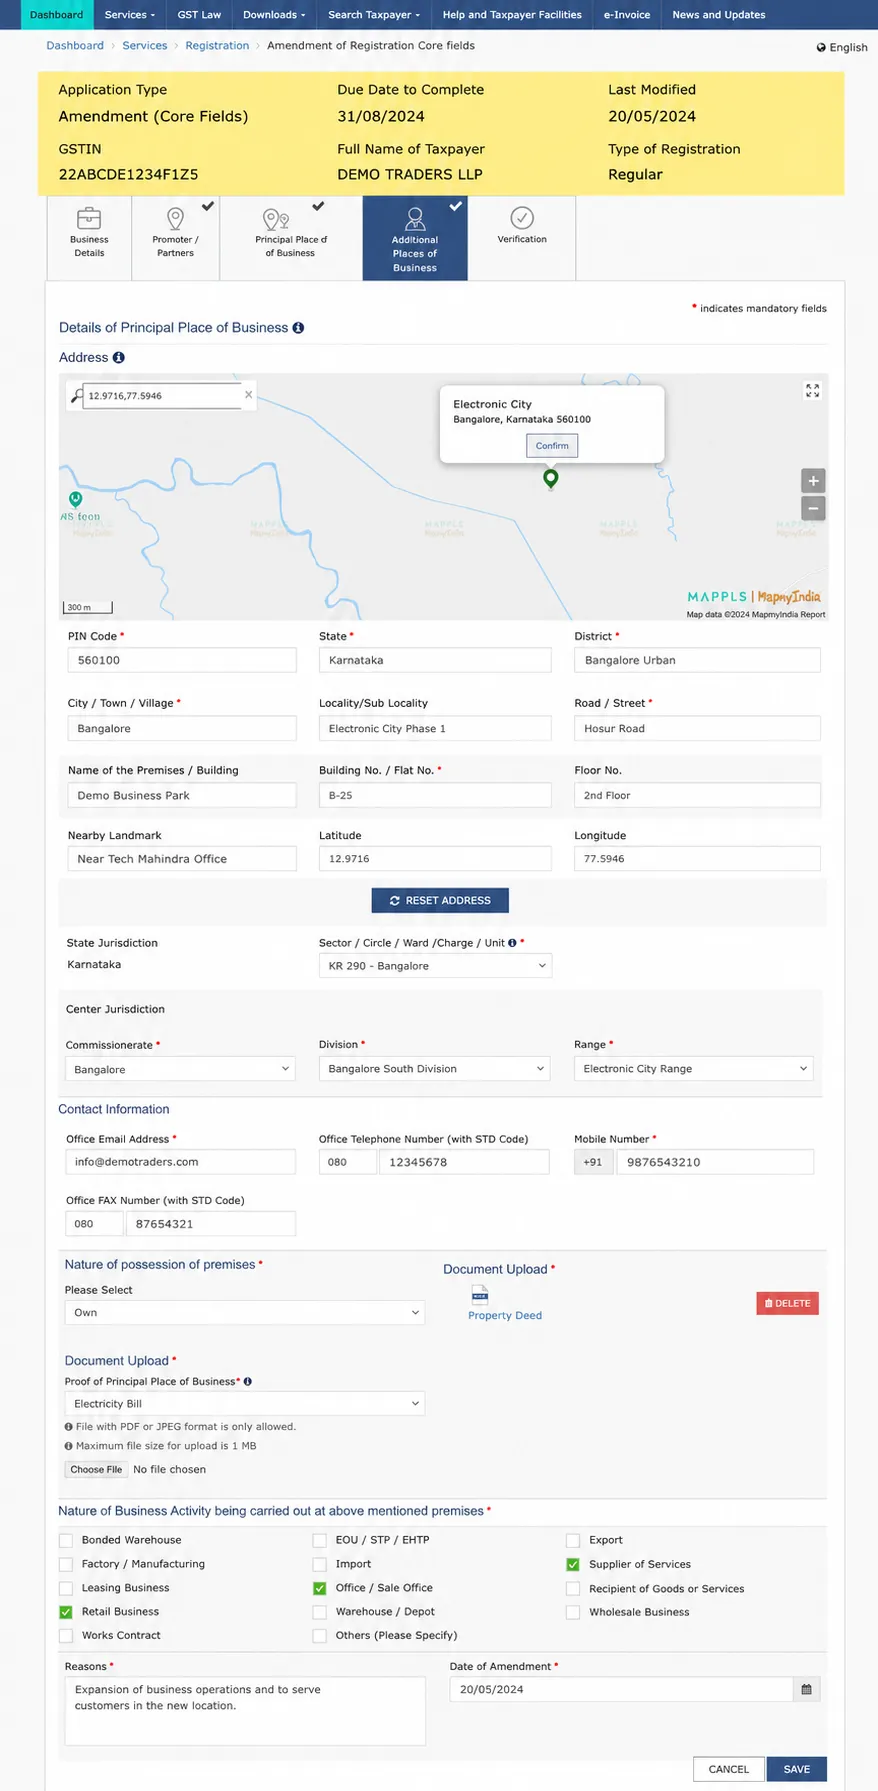The image size is (878, 1791).
Task: Check the Import checkbox
Action: pos(320,1564)
